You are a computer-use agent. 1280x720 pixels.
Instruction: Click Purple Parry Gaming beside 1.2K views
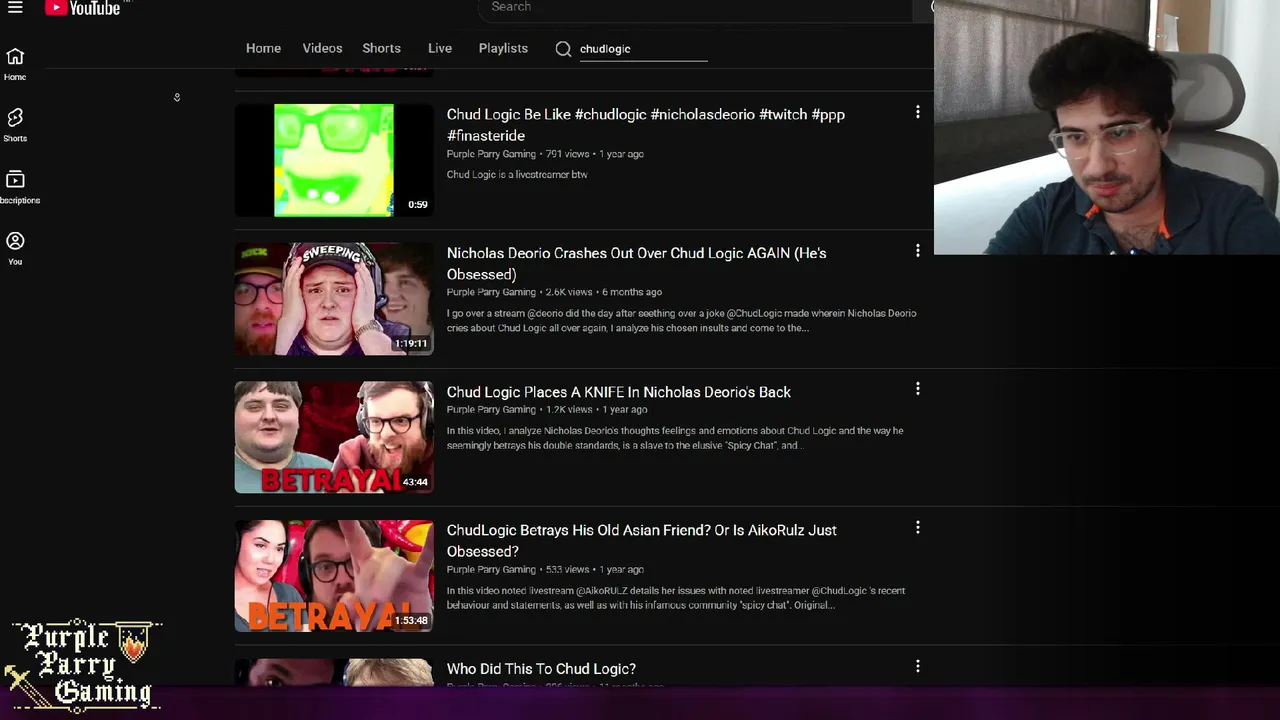[x=491, y=409]
